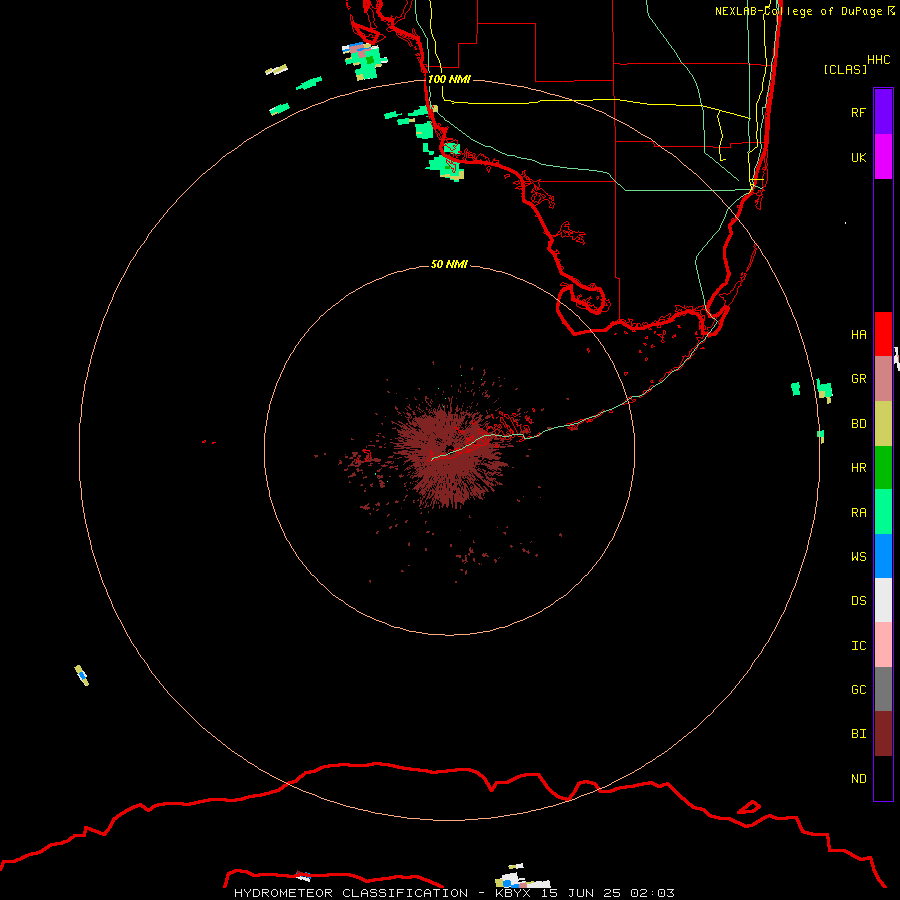Click the HYDROMETEOR CLASSIFICATION title text
This screenshot has height=900, width=900.
tap(351, 893)
